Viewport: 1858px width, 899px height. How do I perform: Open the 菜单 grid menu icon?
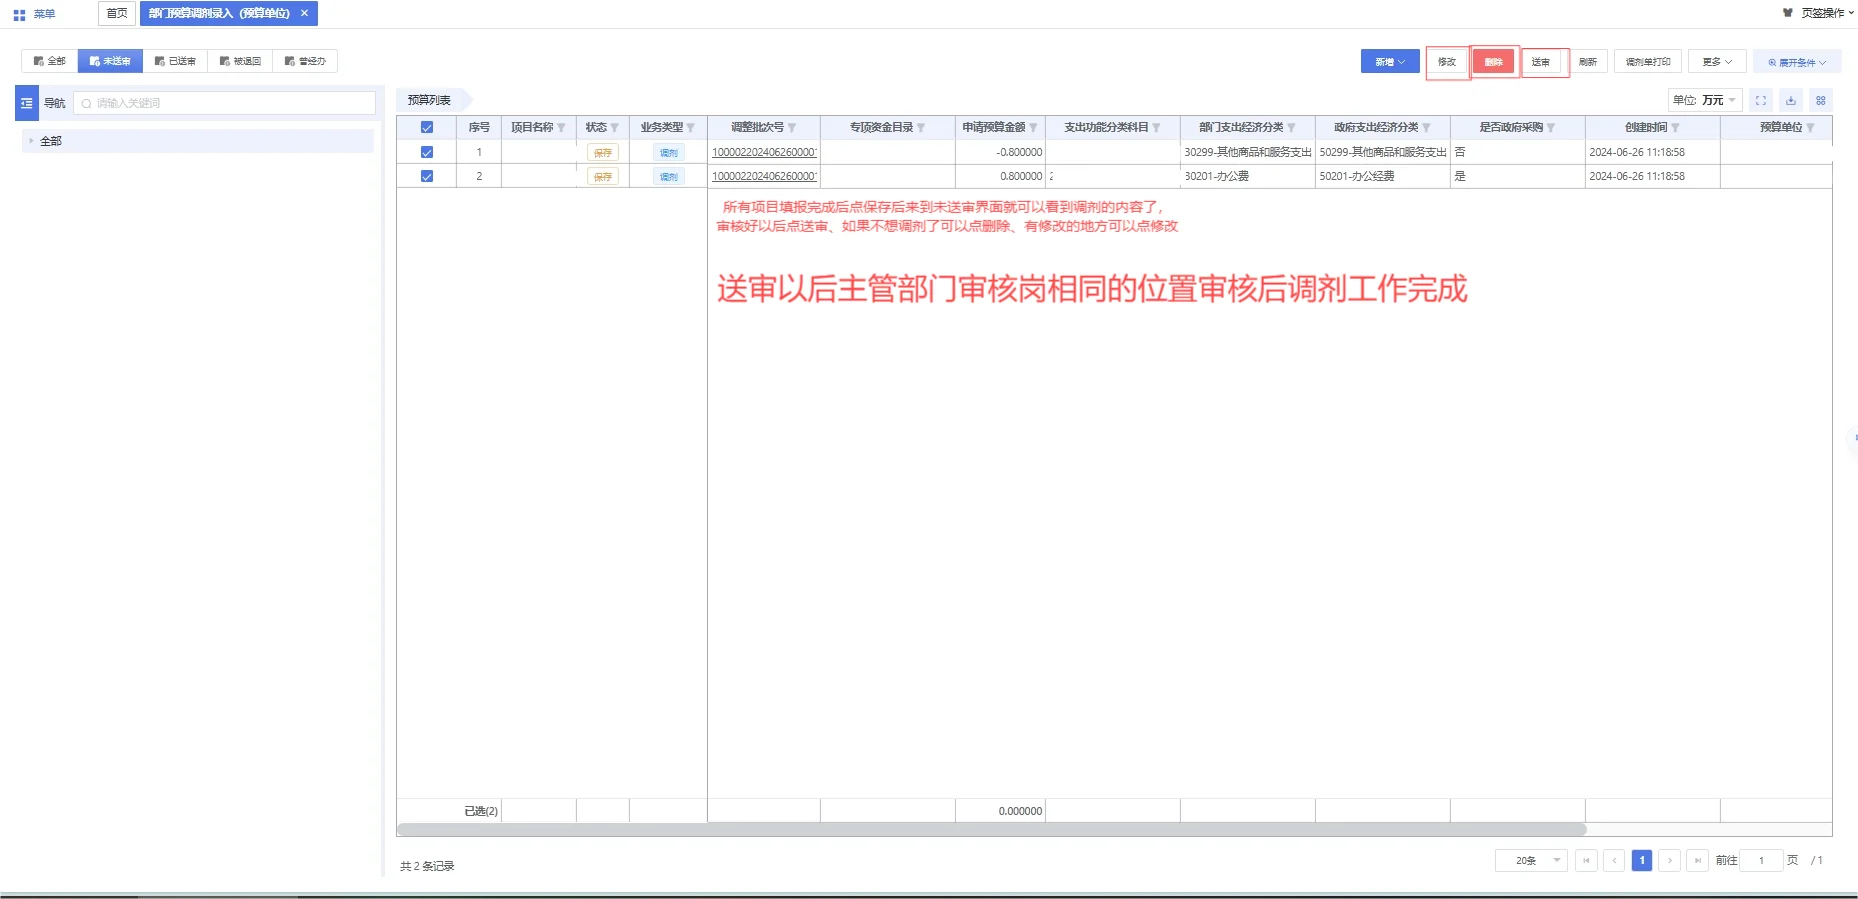tap(19, 15)
